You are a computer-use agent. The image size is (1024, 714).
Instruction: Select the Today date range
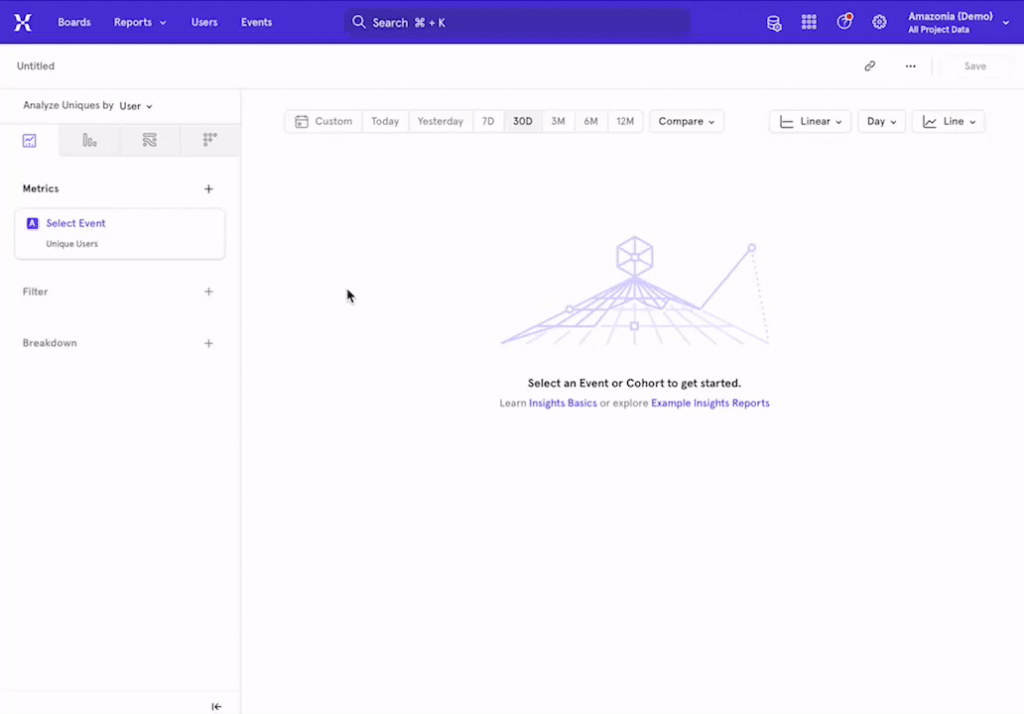pyautogui.click(x=385, y=121)
